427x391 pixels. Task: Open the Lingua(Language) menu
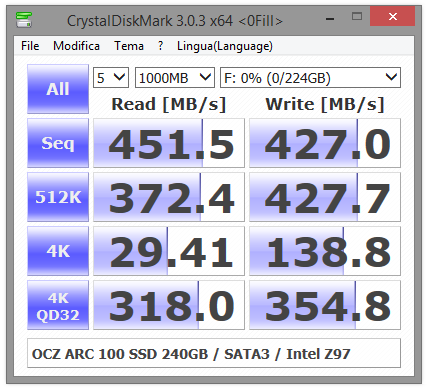(225, 46)
